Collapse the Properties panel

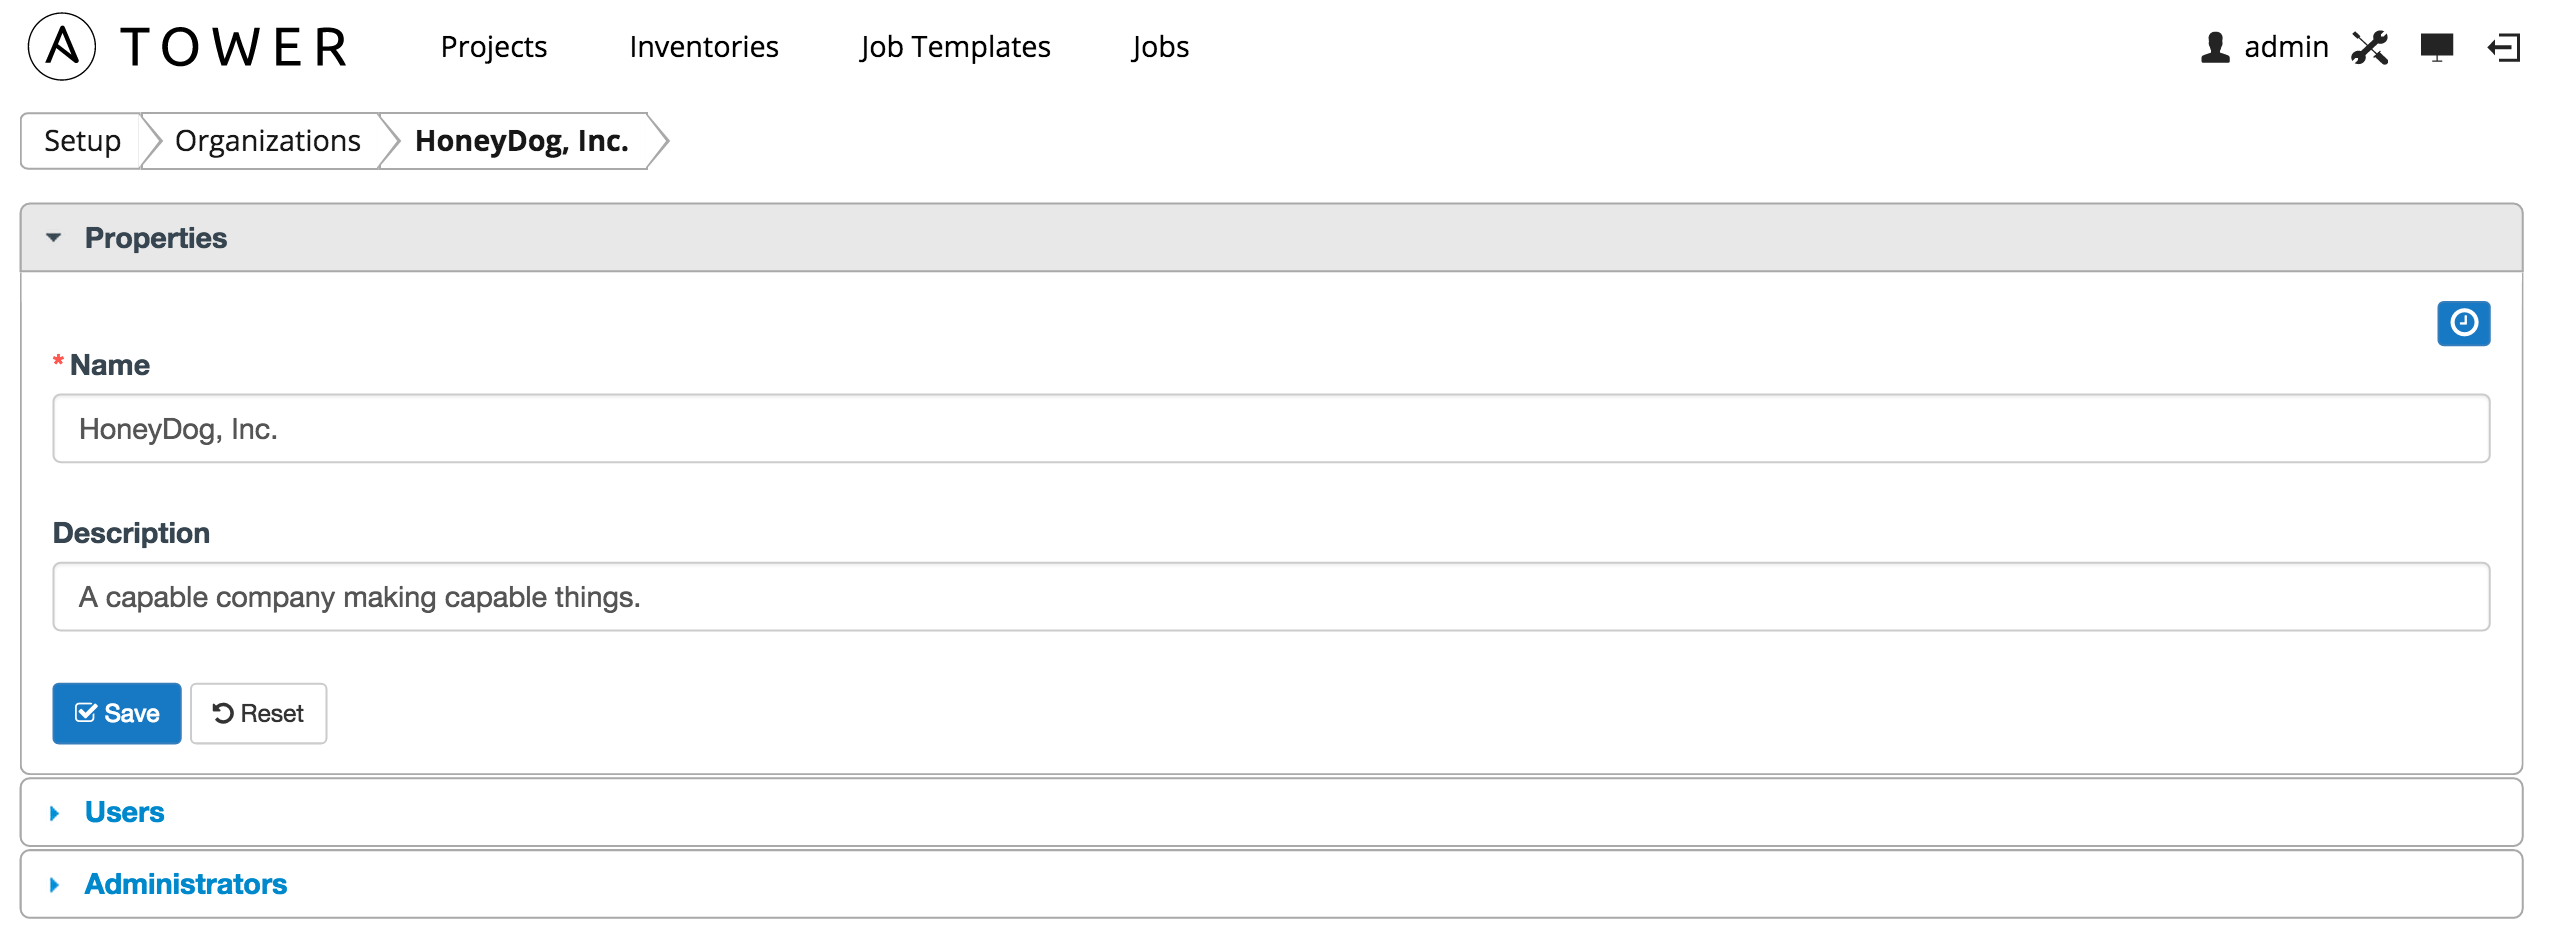pos(155,238)
